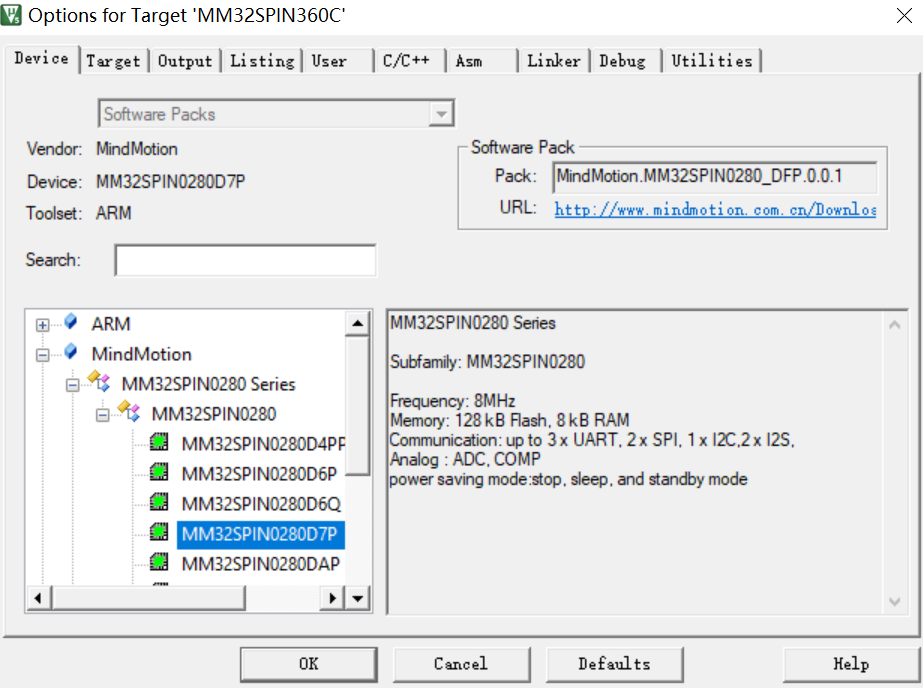Click the Help button
The height and width of the screenshot is (688, 923).
pos(851,664)
